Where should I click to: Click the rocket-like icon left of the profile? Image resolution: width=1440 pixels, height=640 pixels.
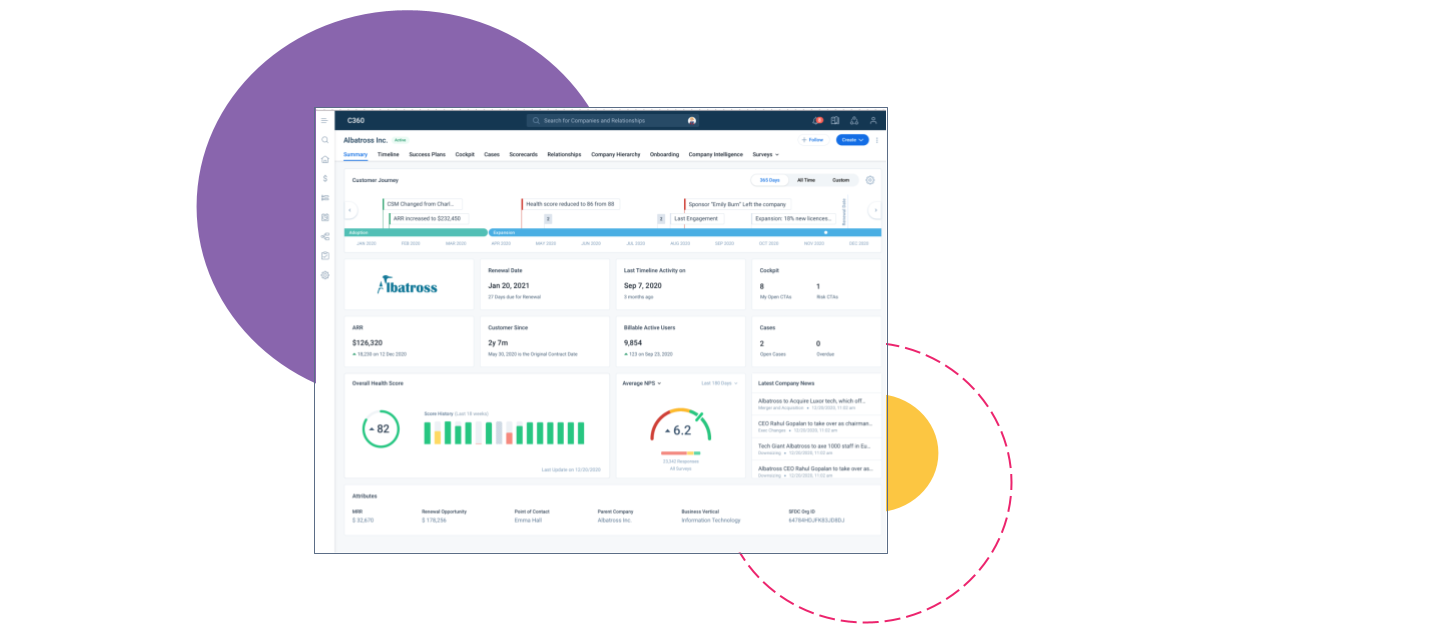click(854, 120)
